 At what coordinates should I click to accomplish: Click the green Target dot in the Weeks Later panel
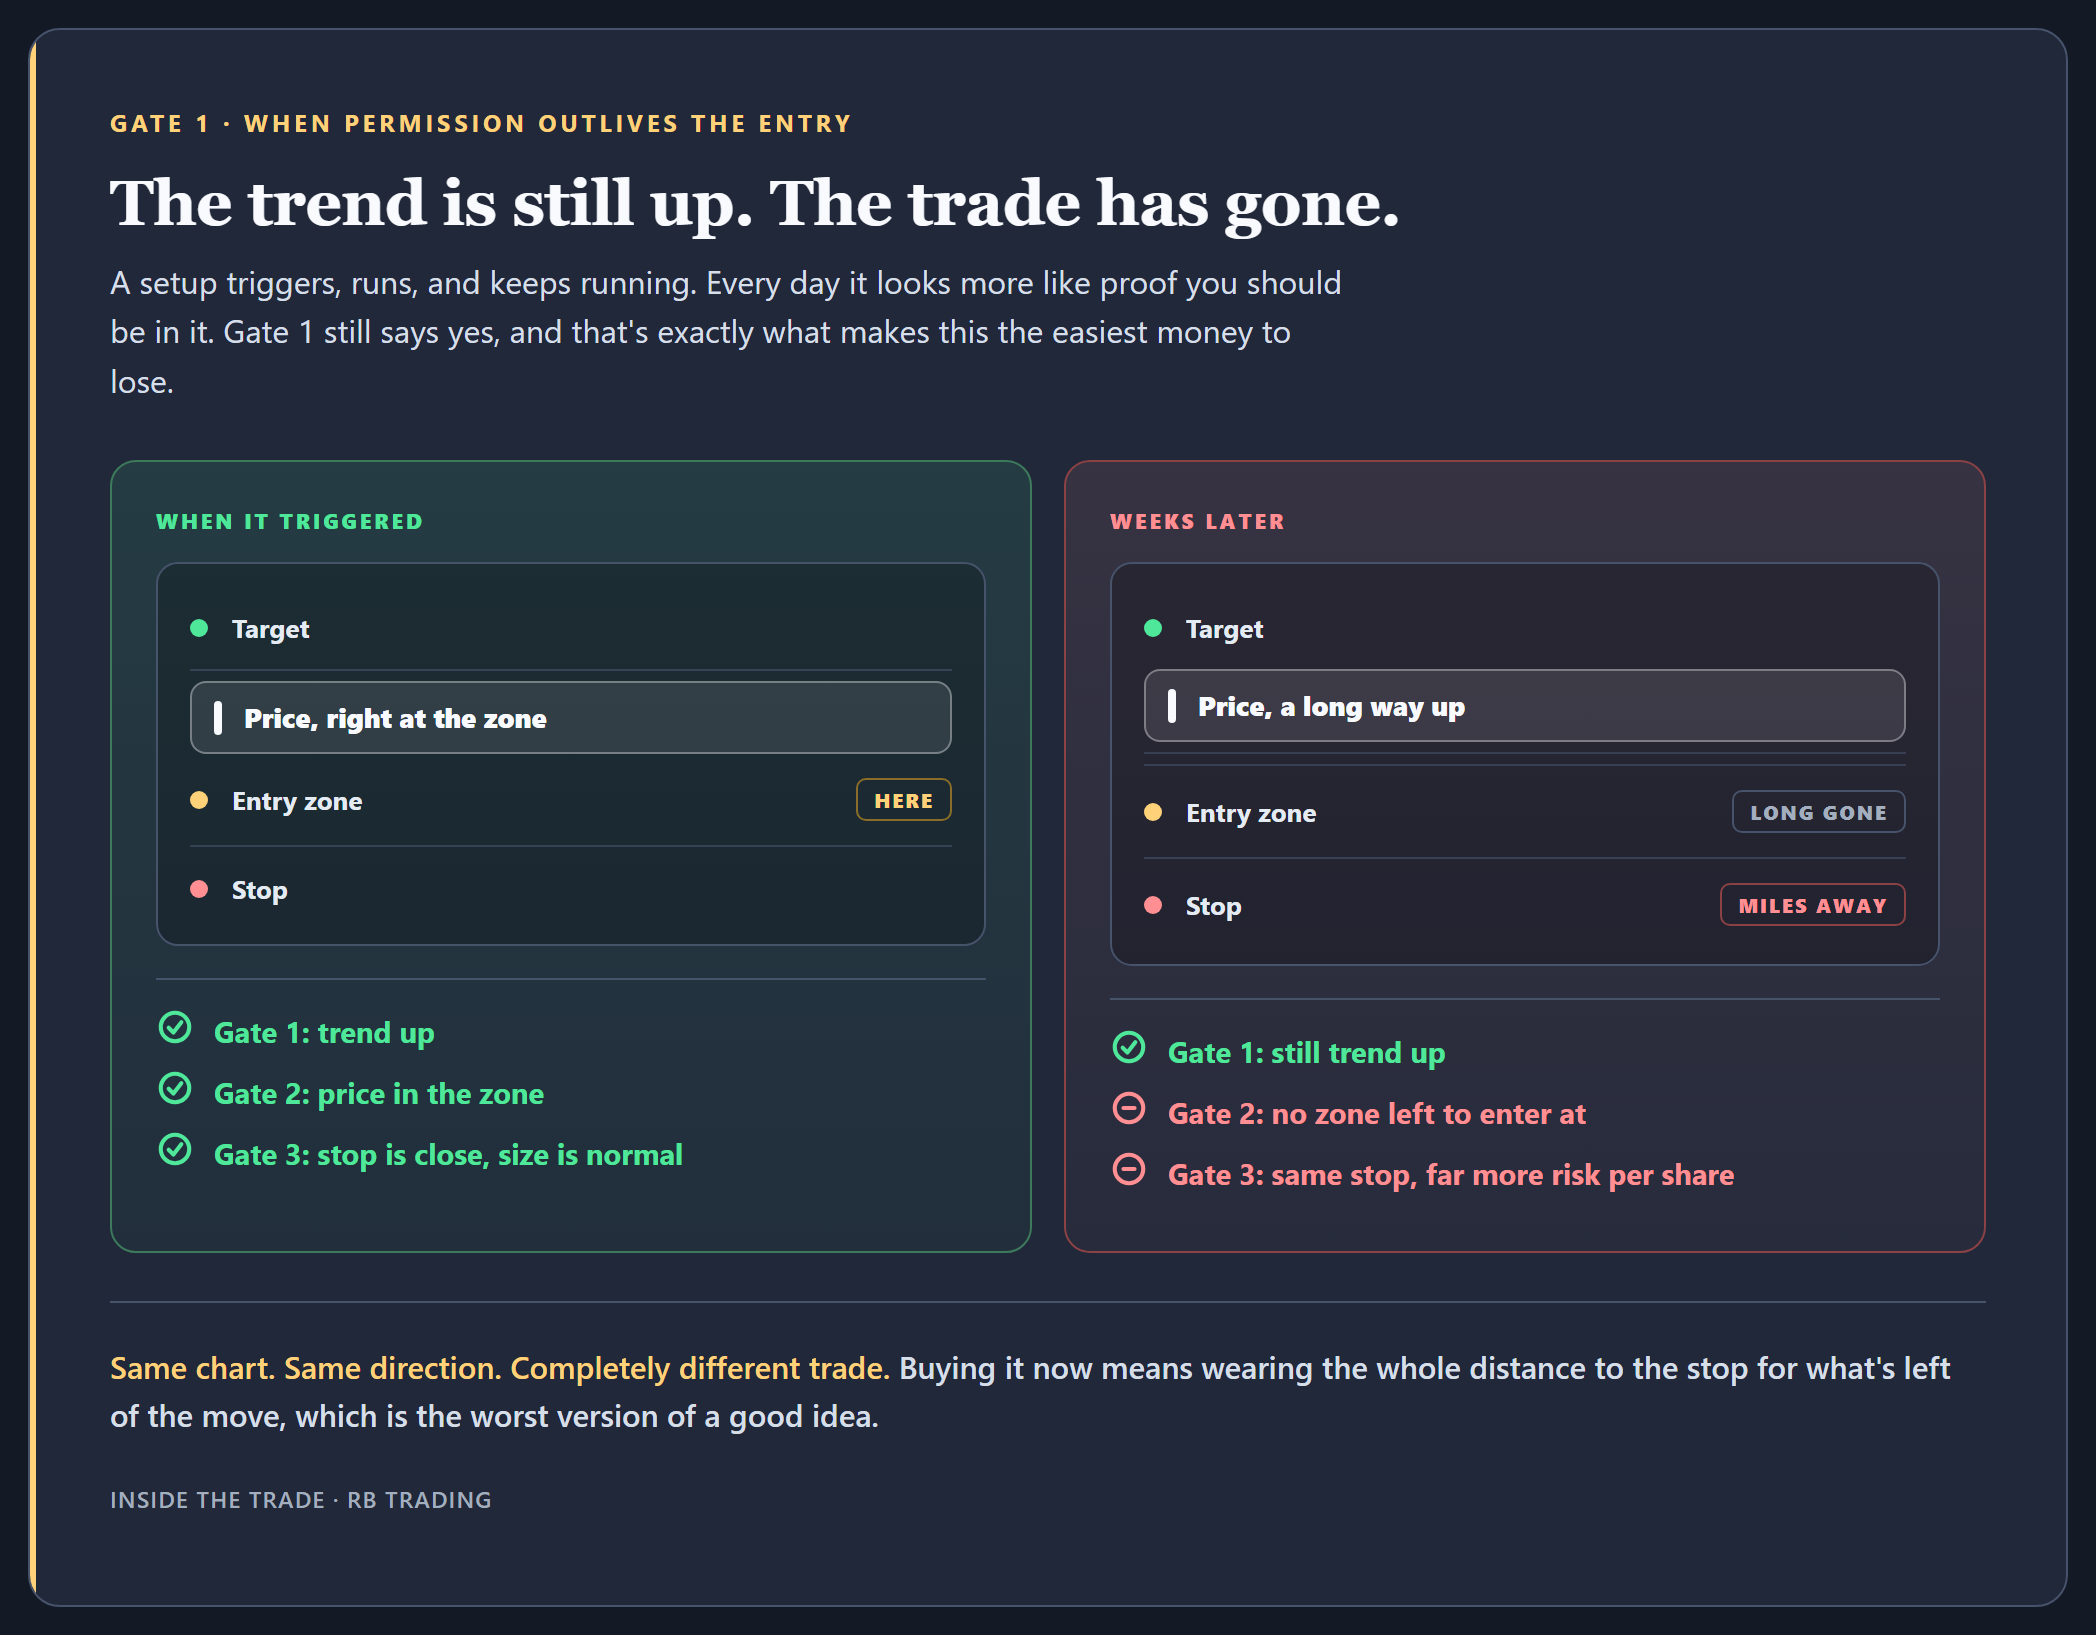tap(1153, 628)
